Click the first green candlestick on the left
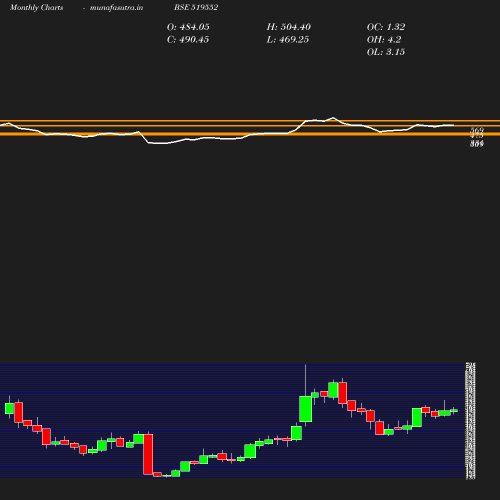 point(9,408)
